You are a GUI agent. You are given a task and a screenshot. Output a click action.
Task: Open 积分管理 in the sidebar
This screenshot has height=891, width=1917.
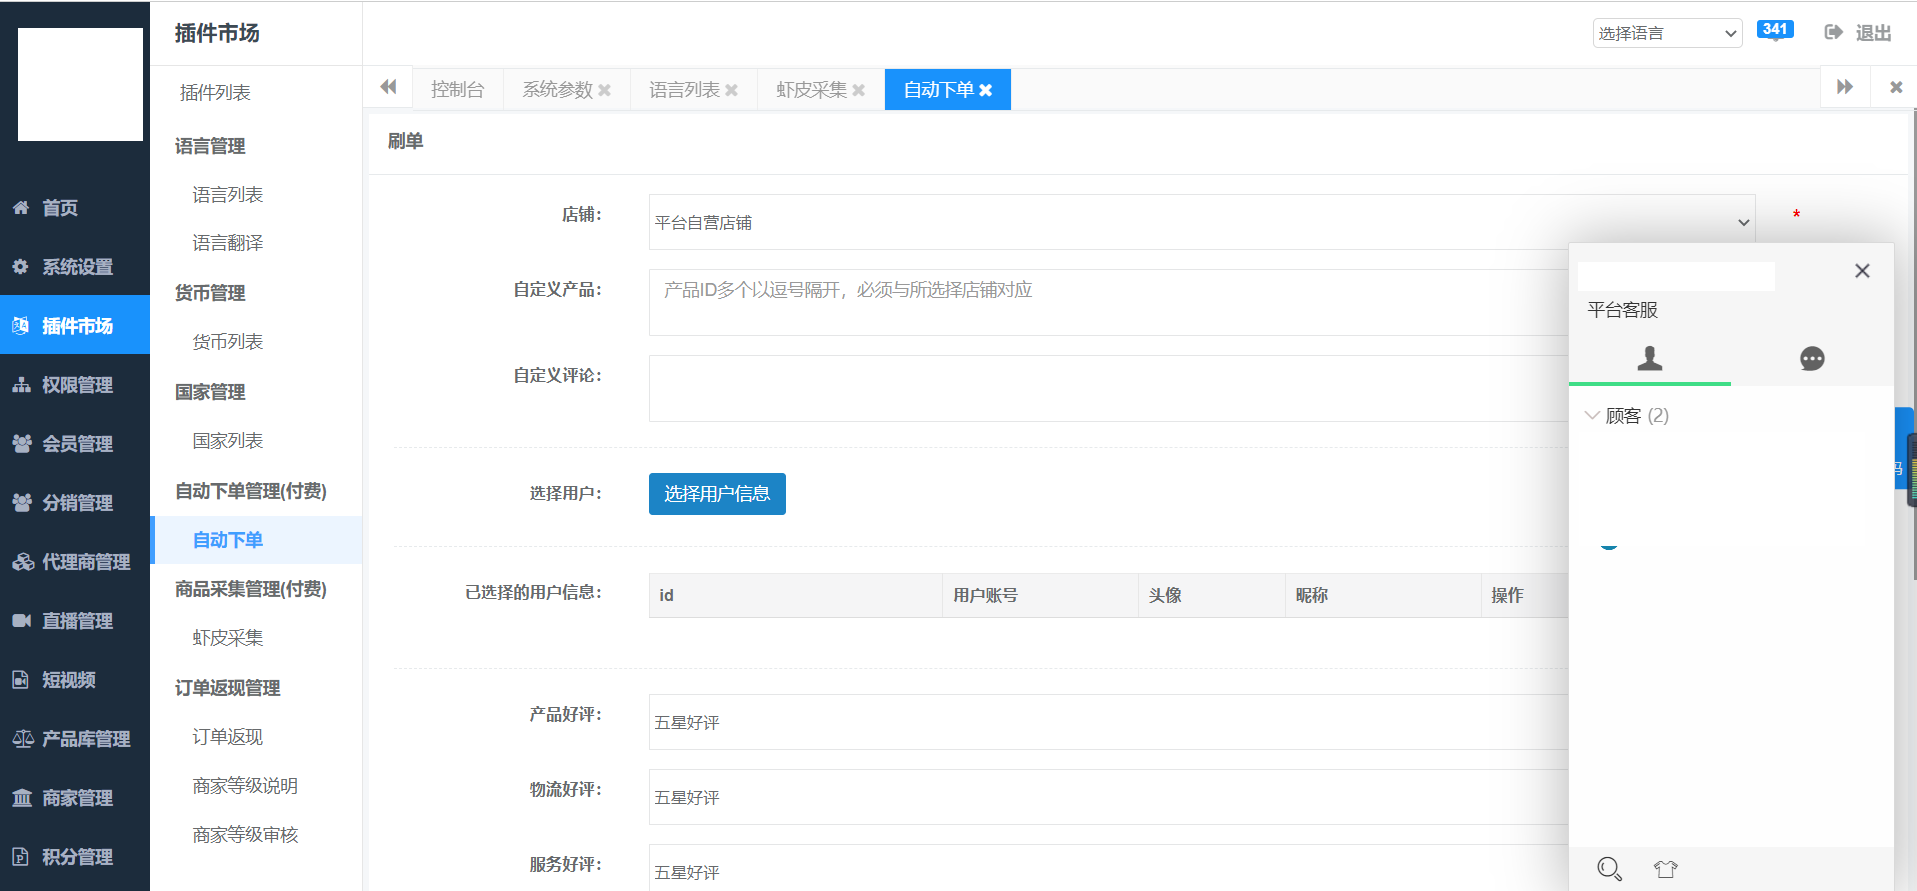pos(75,857)
